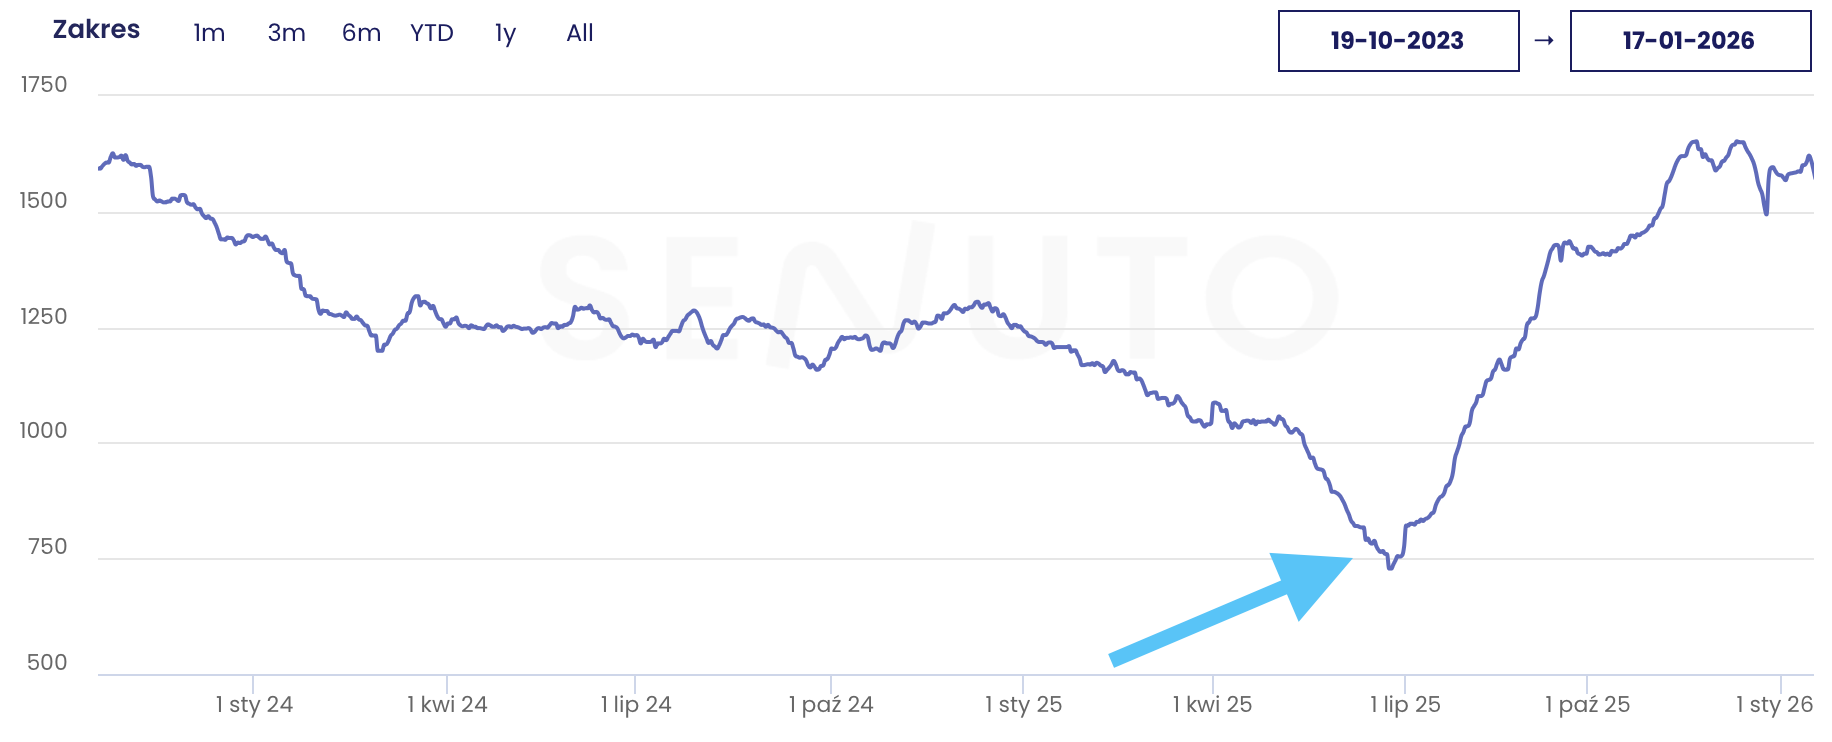This screenshot has width=1832, height=742.
Task: Open the start date field 19-10-2023
Action: (x=1398, y=41)
